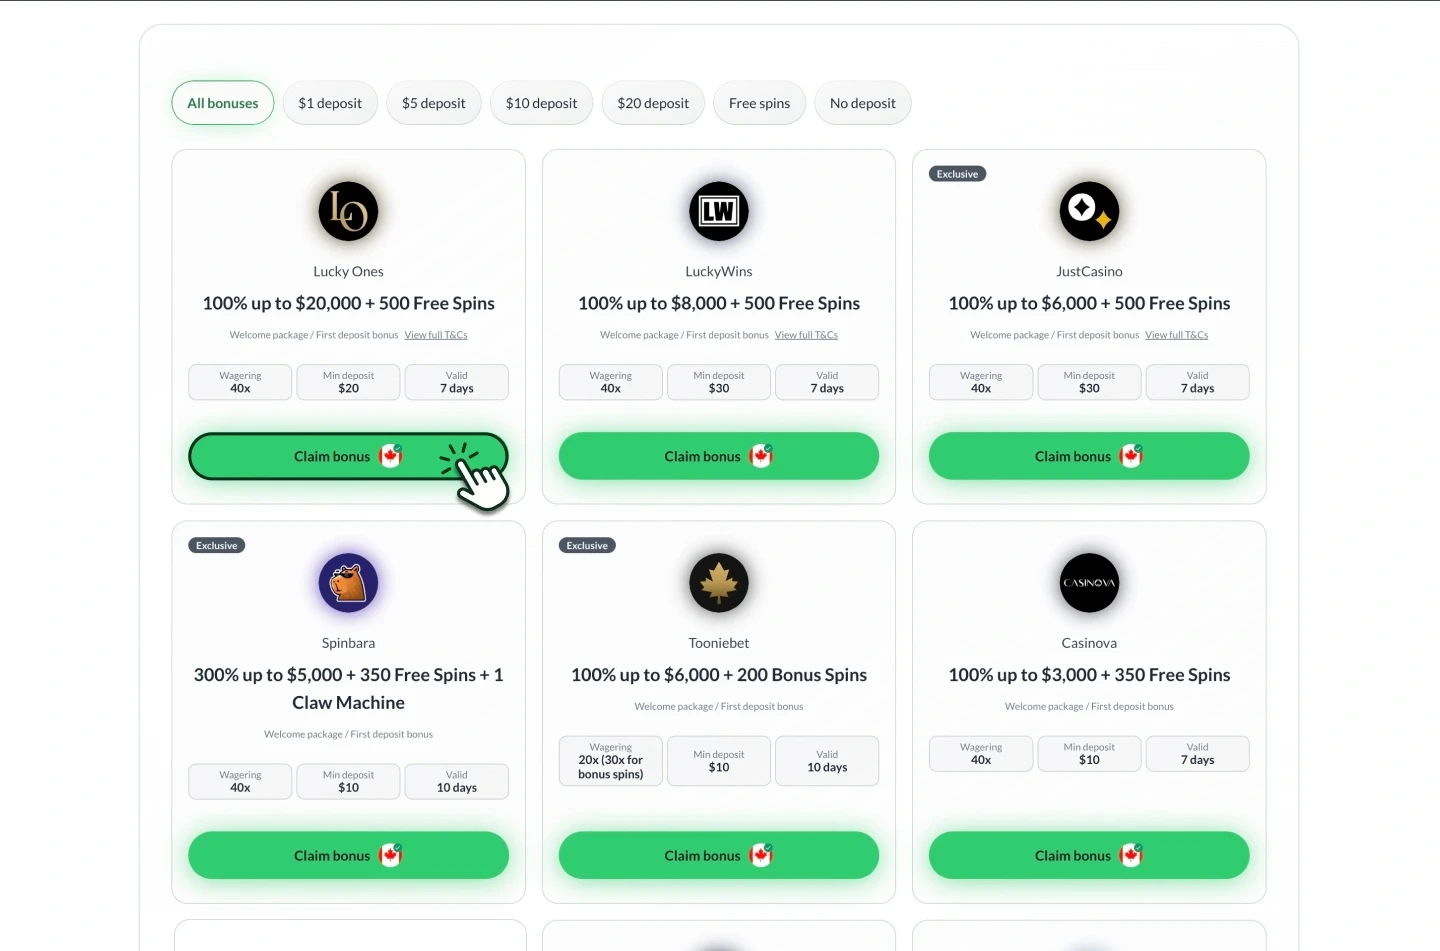Select the All bonuses filter tab

(223, 103)
